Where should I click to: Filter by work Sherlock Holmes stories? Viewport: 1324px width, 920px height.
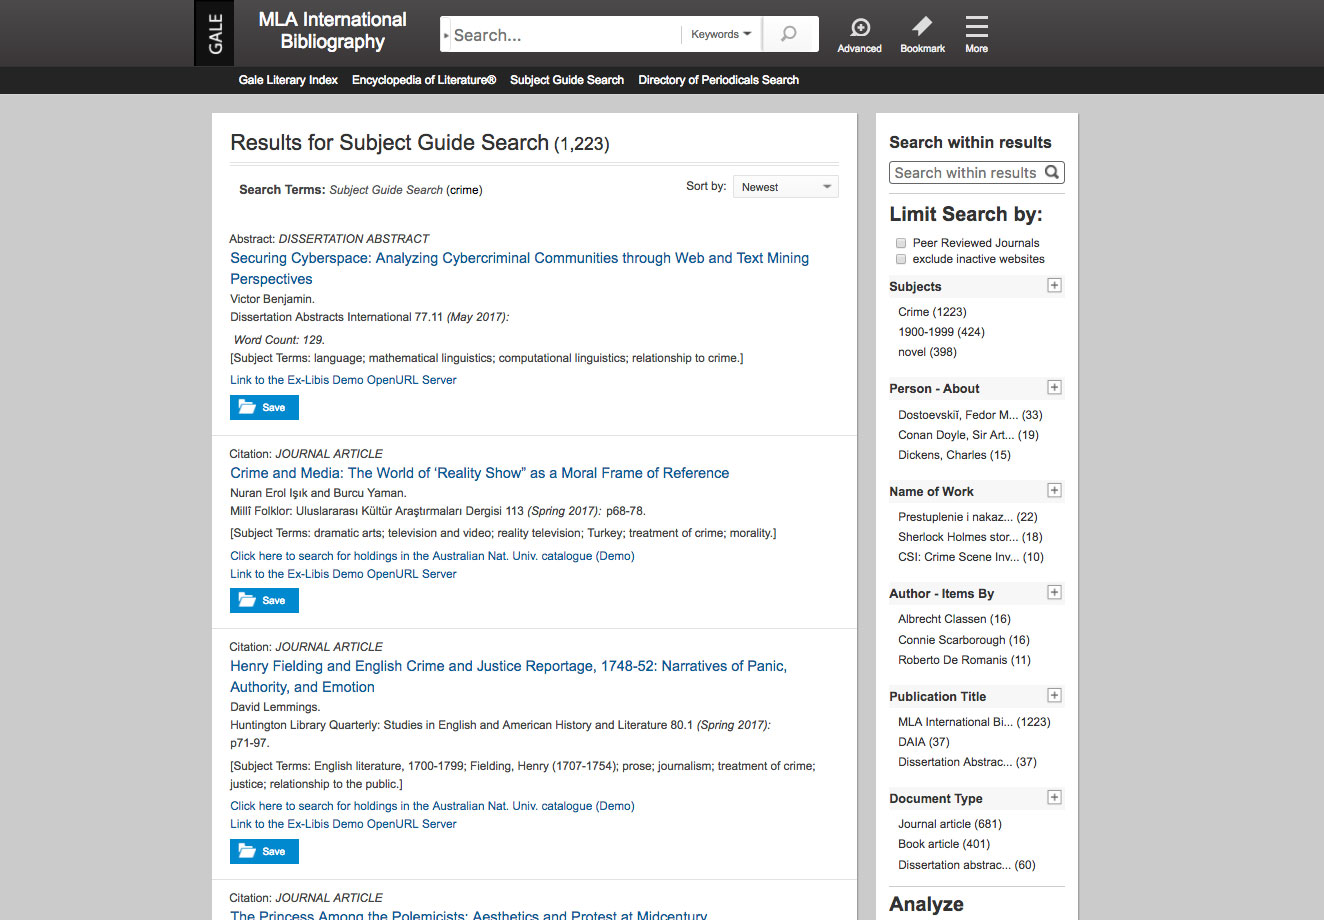click(970, 537)
